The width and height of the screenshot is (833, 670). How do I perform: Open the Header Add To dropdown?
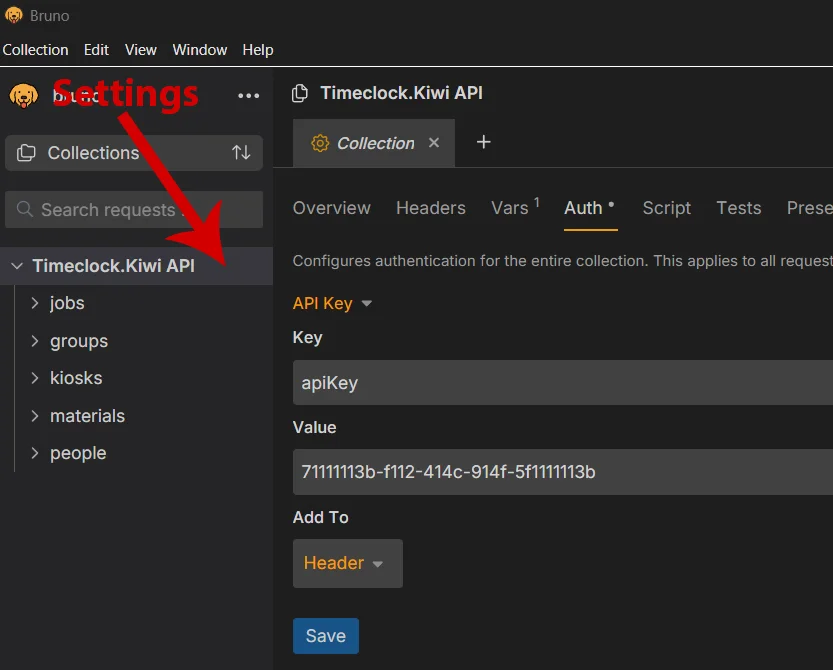pos(347,563)
